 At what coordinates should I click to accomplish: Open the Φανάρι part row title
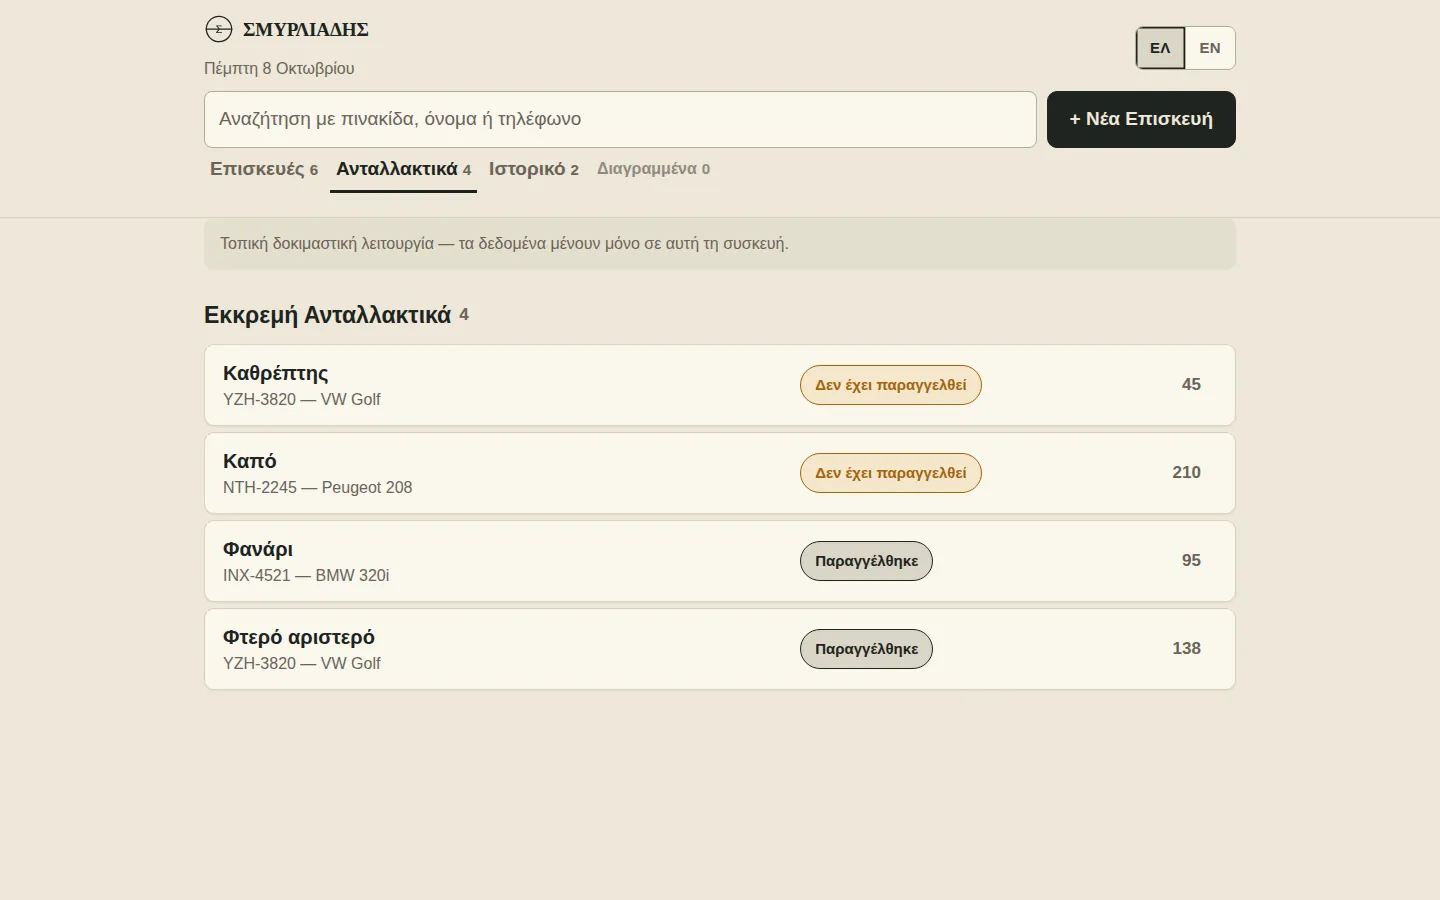pos(258,549)
